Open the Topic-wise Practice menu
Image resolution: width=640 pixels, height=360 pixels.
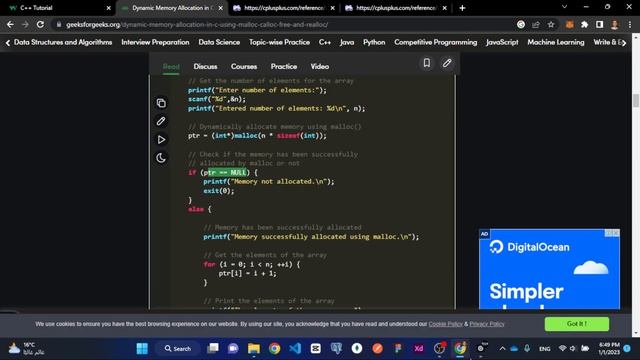point(279,42)
